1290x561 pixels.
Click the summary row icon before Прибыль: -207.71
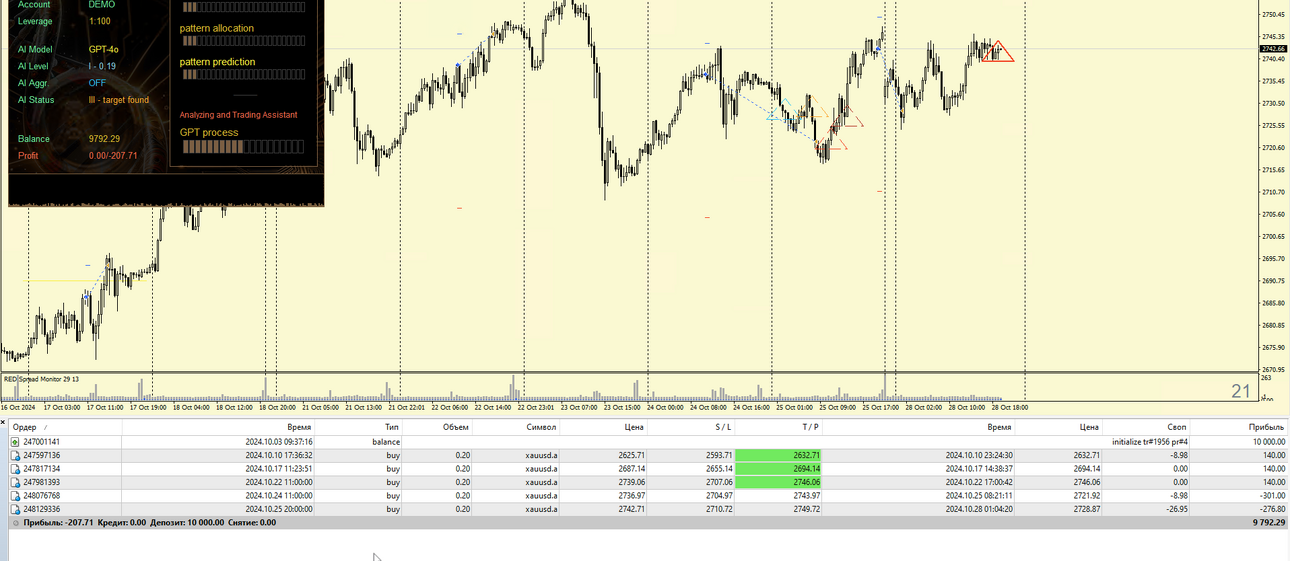click(x=15, y=522)
